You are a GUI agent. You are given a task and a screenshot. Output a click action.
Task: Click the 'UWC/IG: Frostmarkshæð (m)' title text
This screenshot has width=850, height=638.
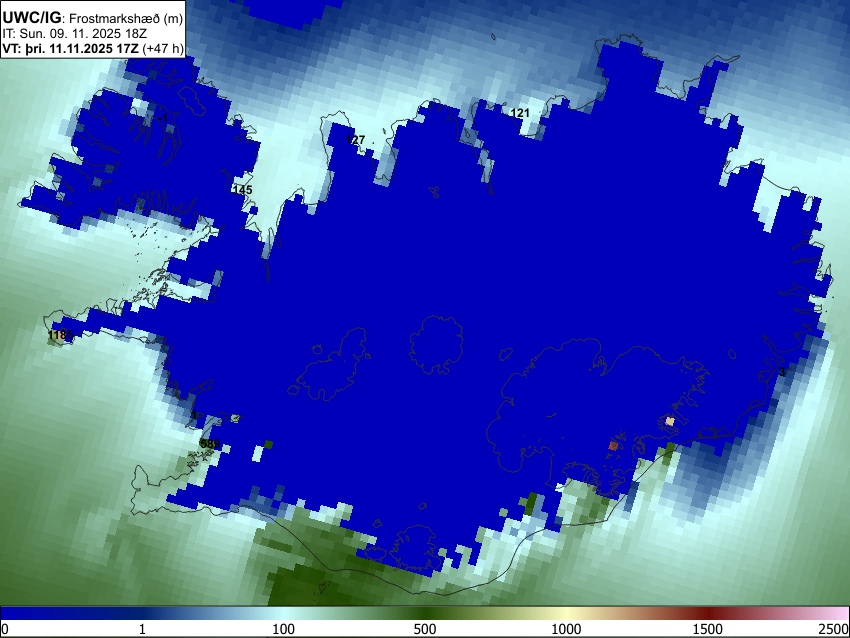pyautogui.click(x=93, y=18)
